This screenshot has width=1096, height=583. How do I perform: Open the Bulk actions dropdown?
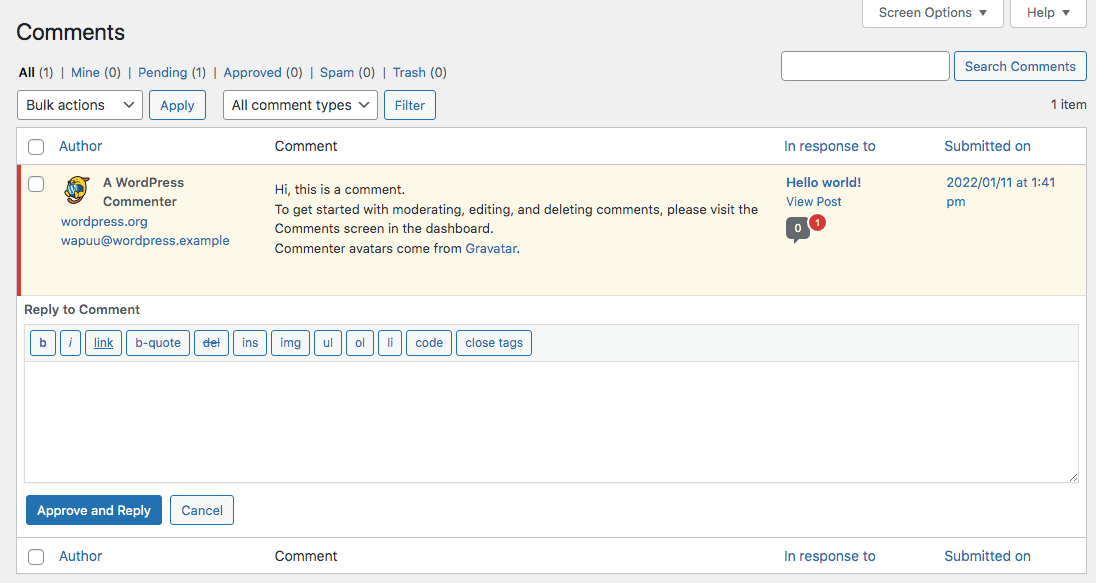tap(80, 105)
